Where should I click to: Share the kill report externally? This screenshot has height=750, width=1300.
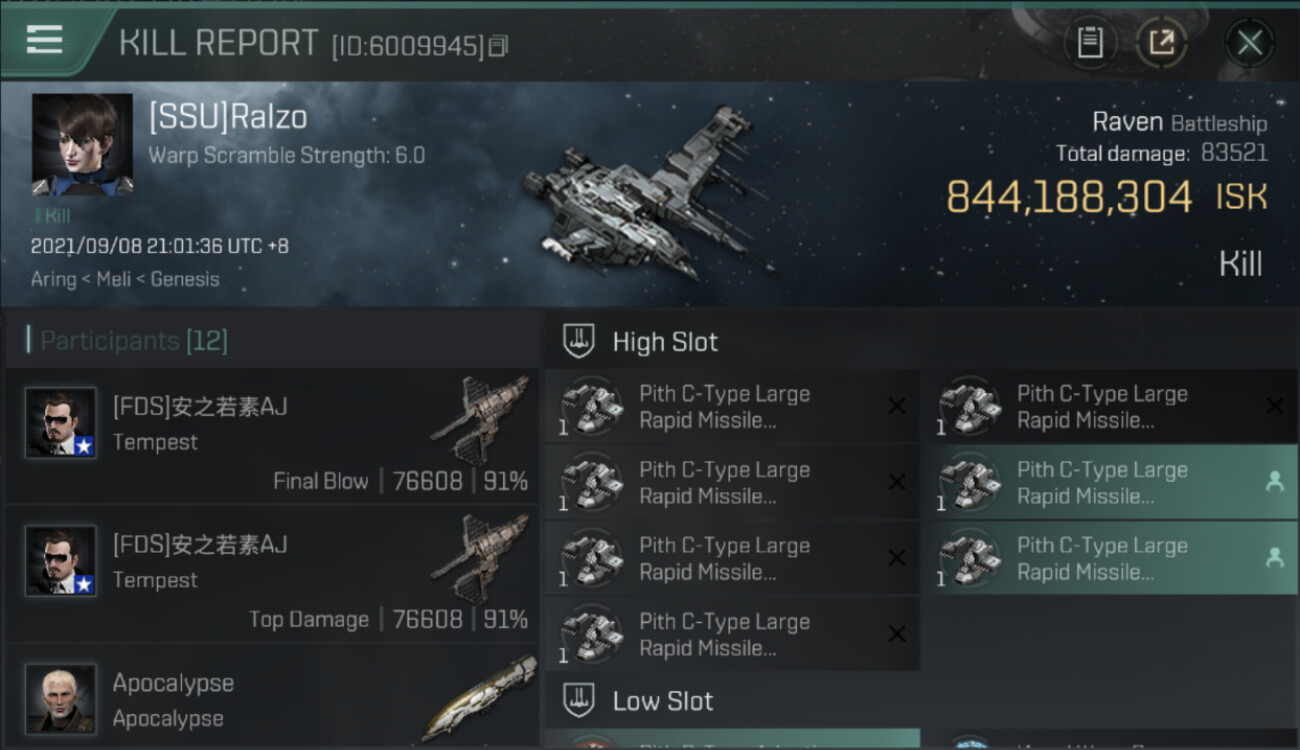1162,43
